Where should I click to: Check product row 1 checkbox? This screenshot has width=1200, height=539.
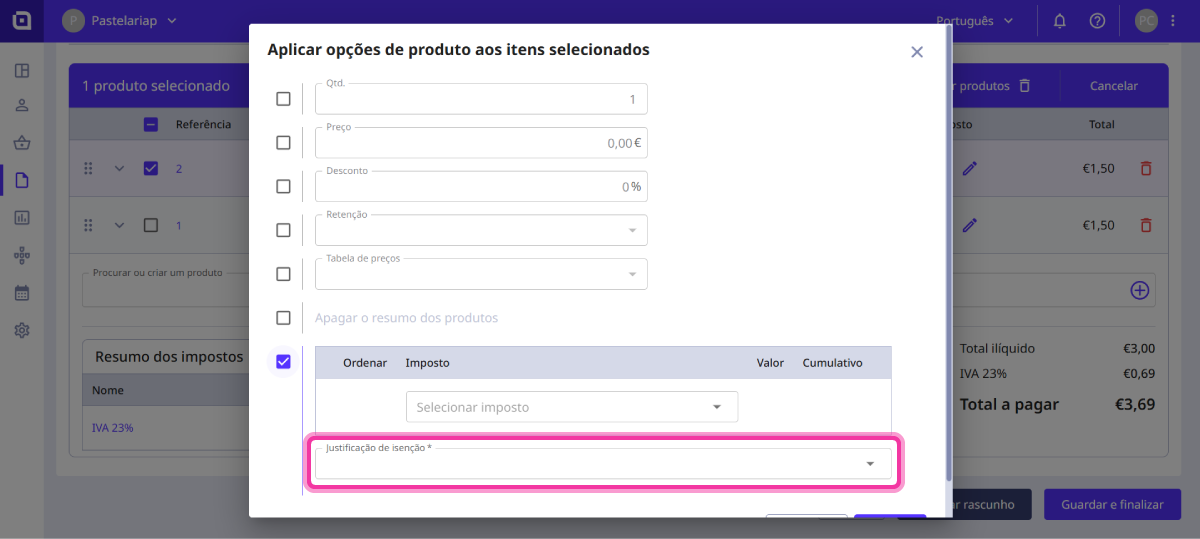pyautogui.click(x=151, y=225)
